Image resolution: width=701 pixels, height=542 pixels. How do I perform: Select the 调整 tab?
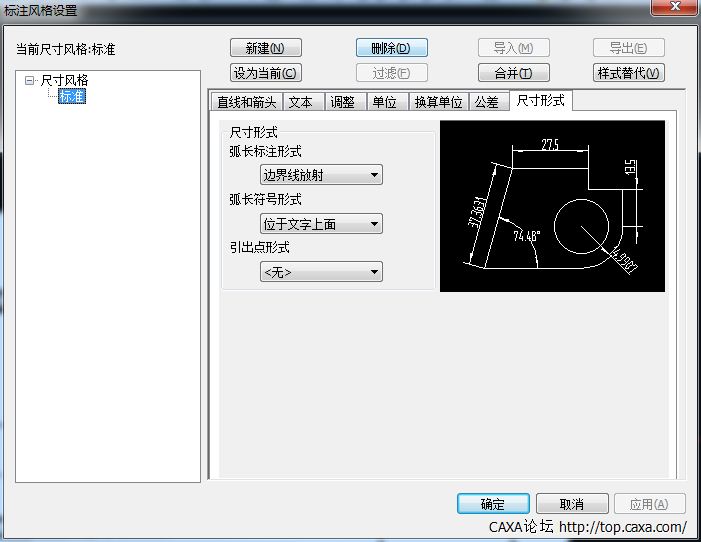coord(342,102)
